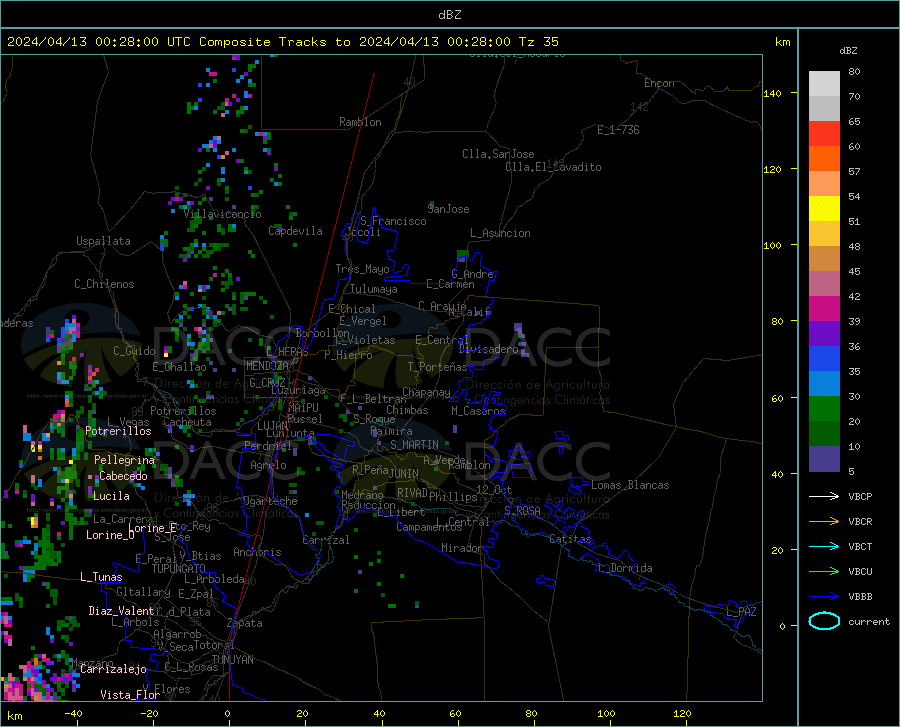Click the blue VBBB arrow legend icon
Screen dimensions: 900x727
click(824, 597)
